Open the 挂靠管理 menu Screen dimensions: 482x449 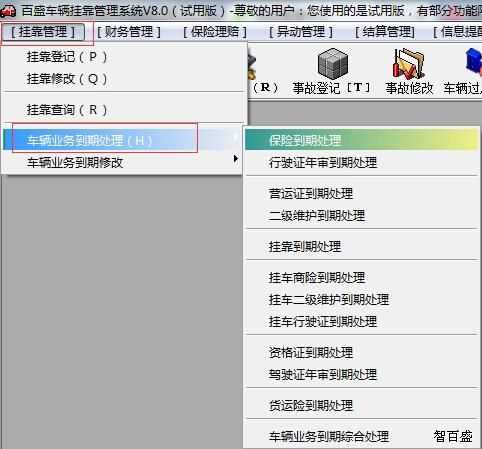[43, 32]
